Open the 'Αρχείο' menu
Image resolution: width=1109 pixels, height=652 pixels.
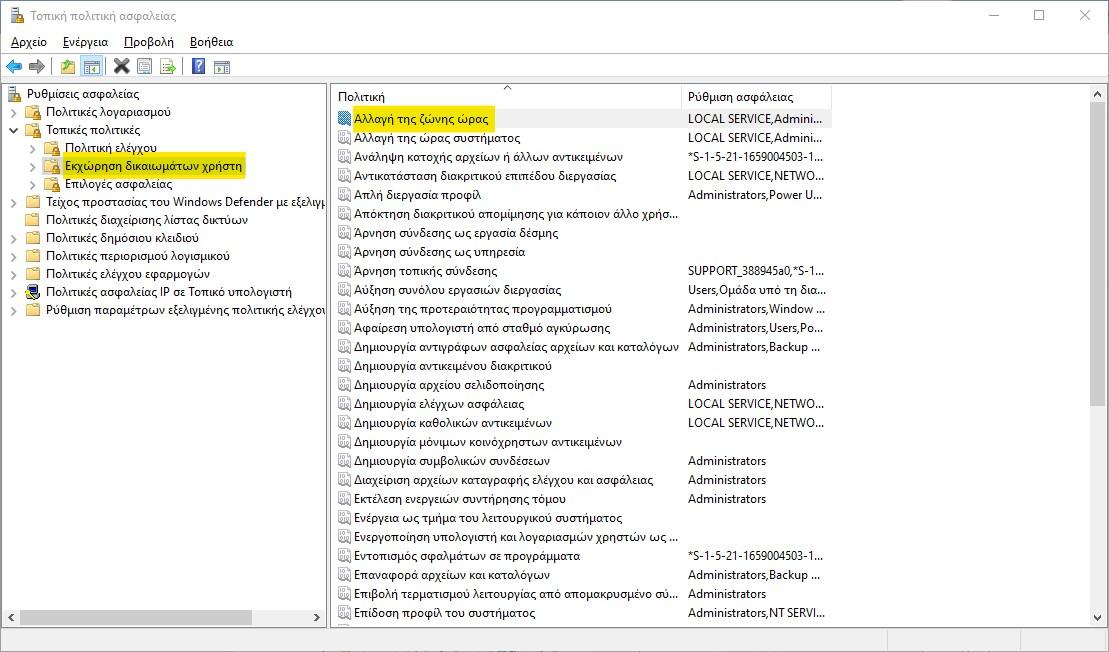point(29,42)
